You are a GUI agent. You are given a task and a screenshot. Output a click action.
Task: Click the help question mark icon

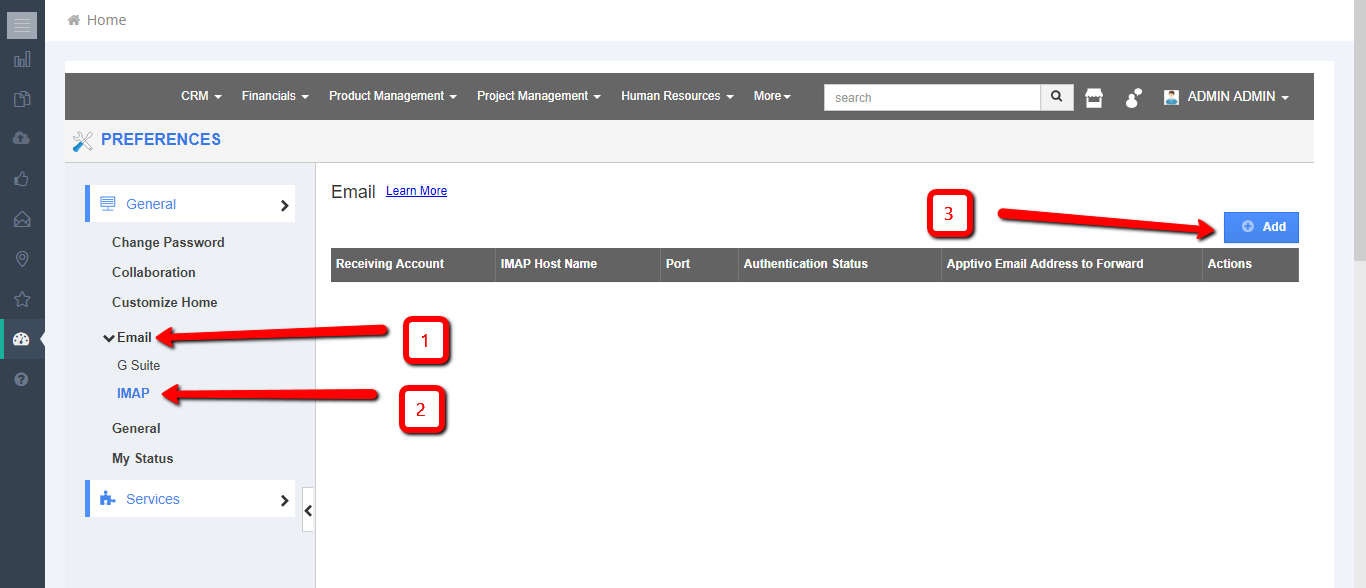click(x=22, y=379)
